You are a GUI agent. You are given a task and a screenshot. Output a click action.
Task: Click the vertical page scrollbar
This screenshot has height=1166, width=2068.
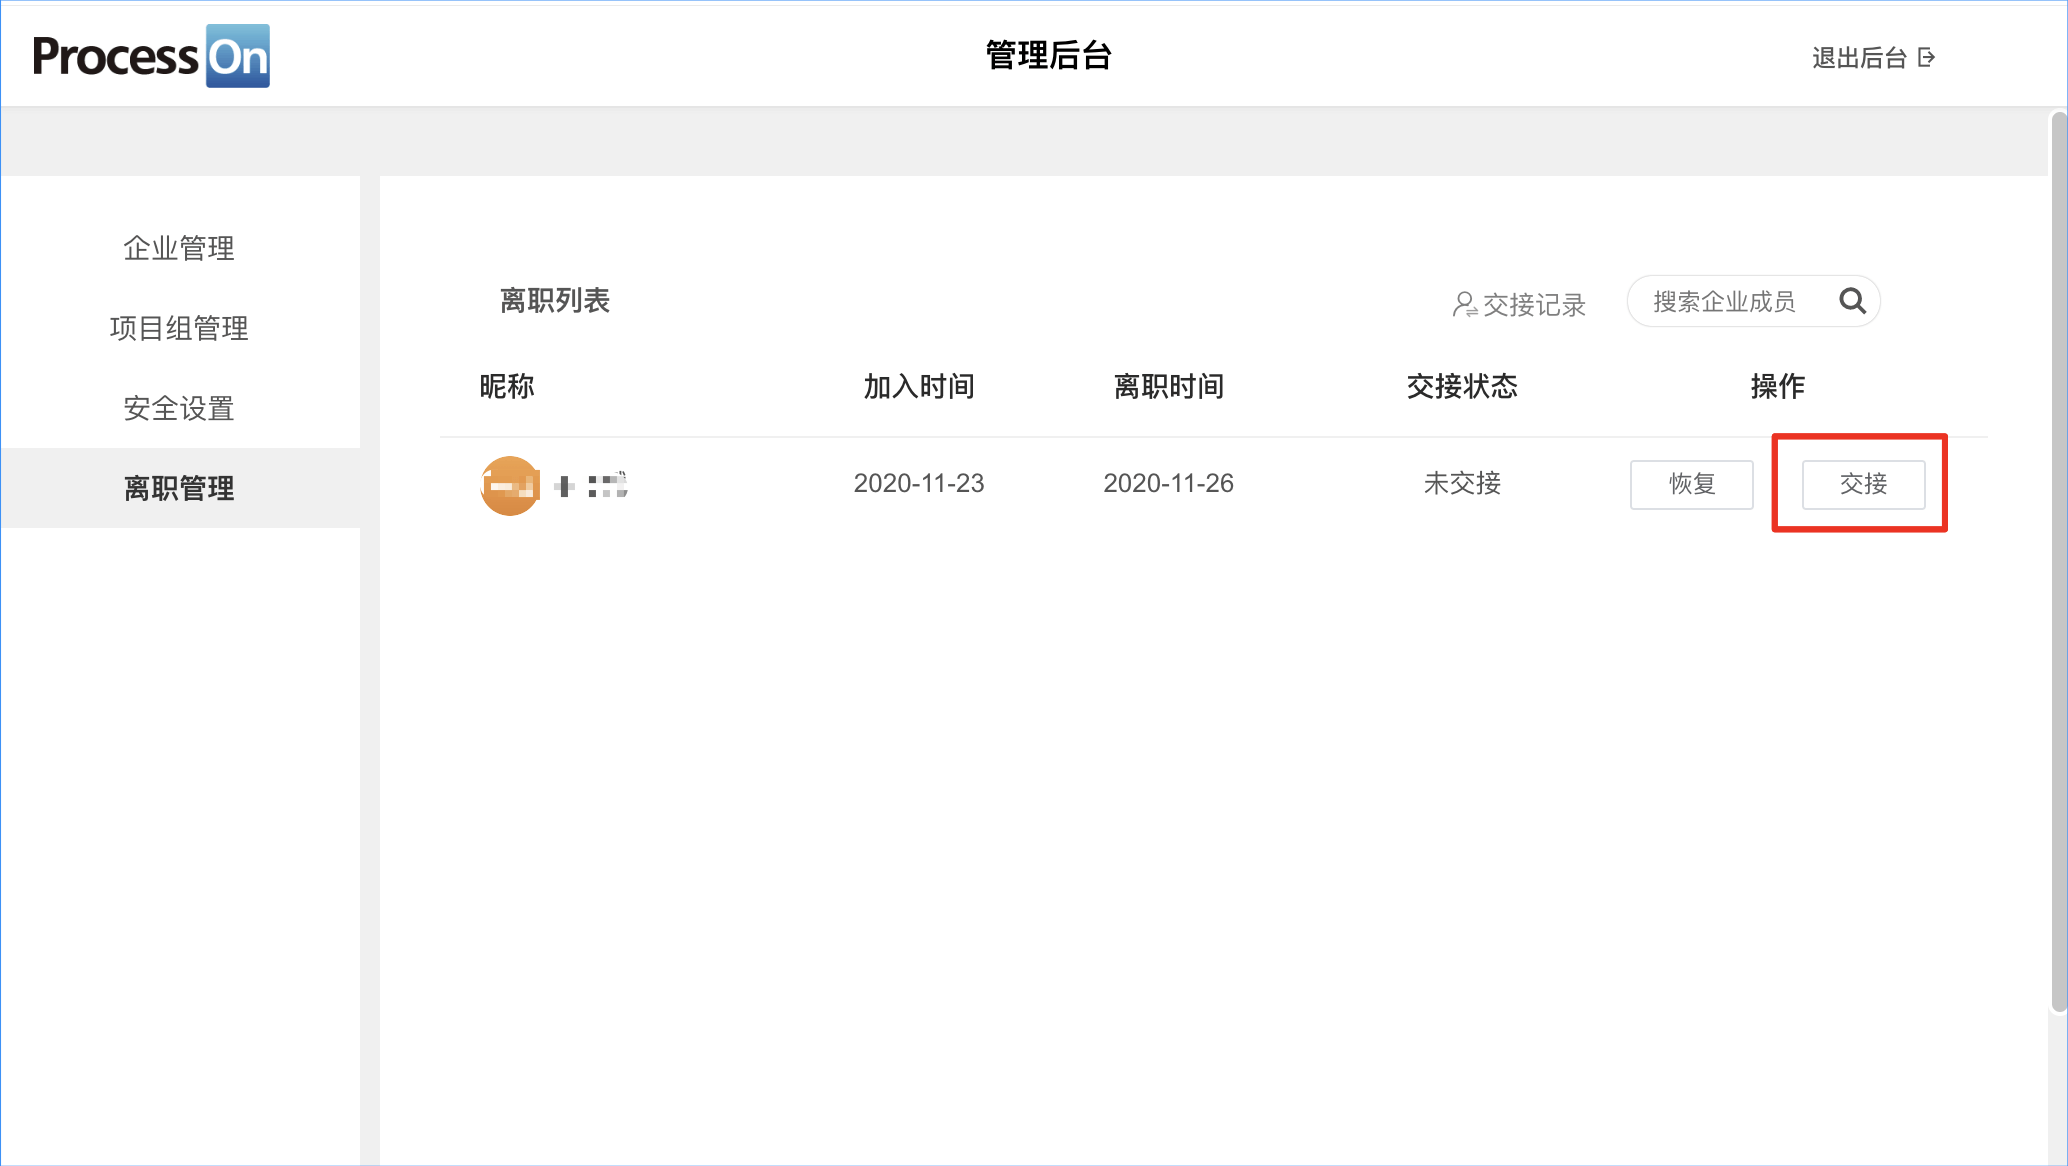coord(2058,560)
